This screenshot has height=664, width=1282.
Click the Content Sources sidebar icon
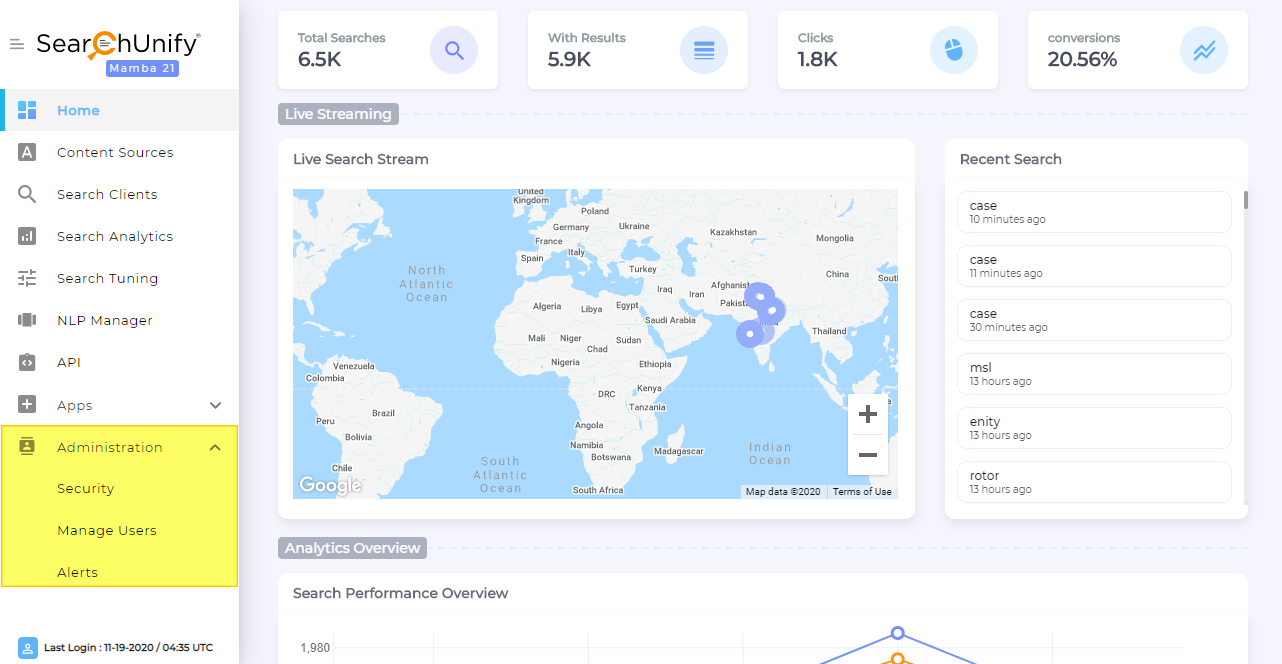tap(27, 152)
